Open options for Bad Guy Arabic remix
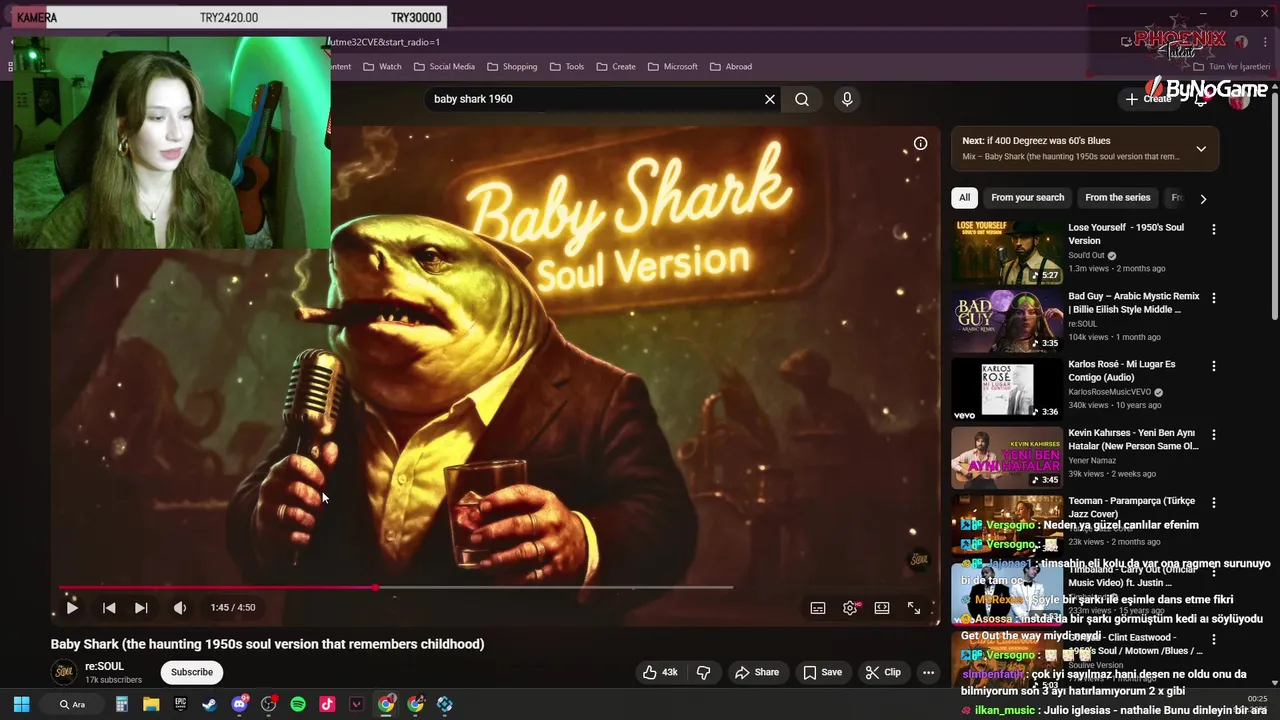This screenshot has height=720, width=1280. (1214, 298)
